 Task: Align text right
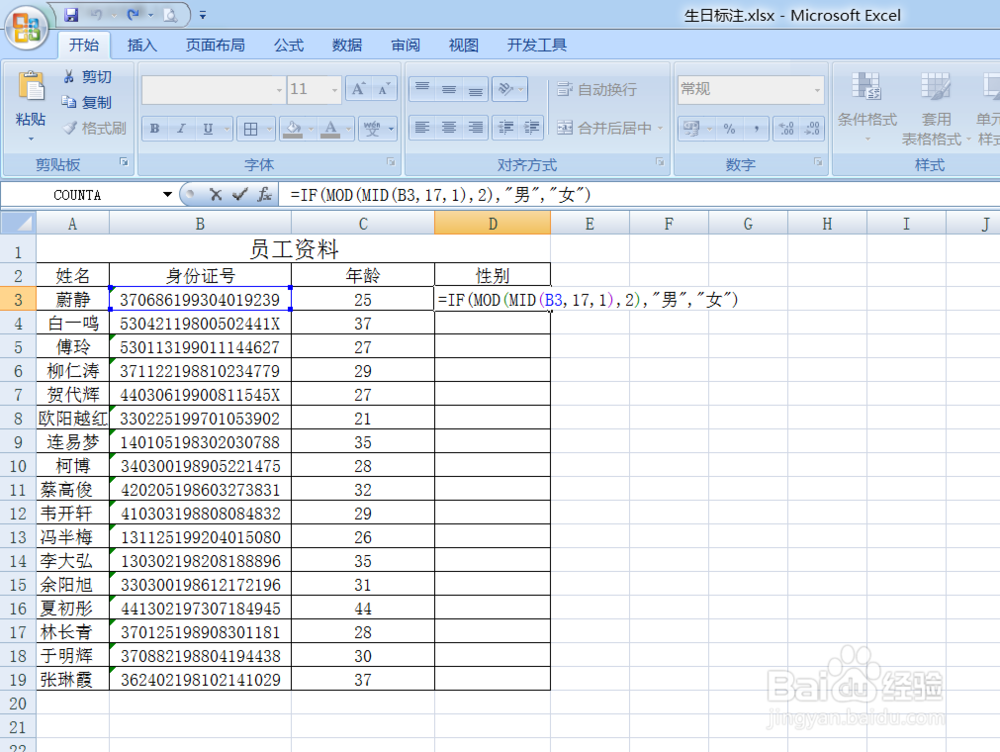point(476,128)
